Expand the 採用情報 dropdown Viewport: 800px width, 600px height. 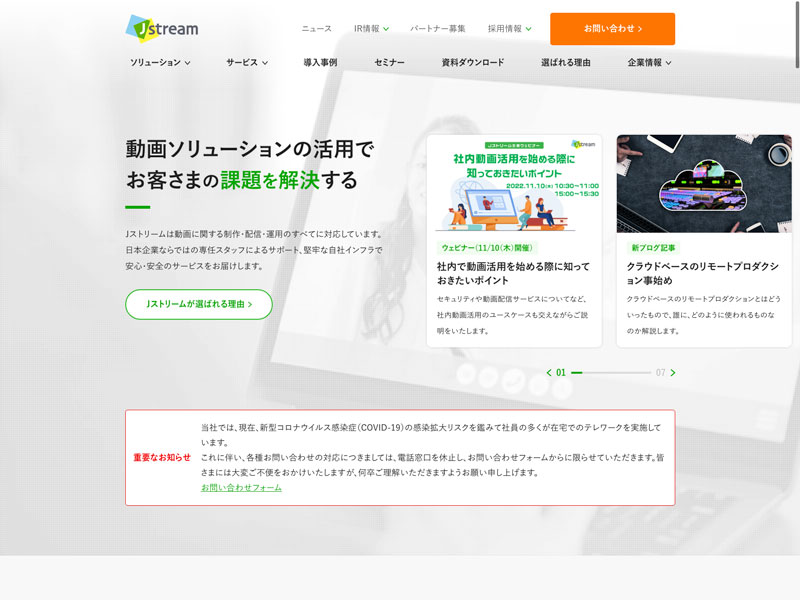pyautogui.click(x=509, y=29)
